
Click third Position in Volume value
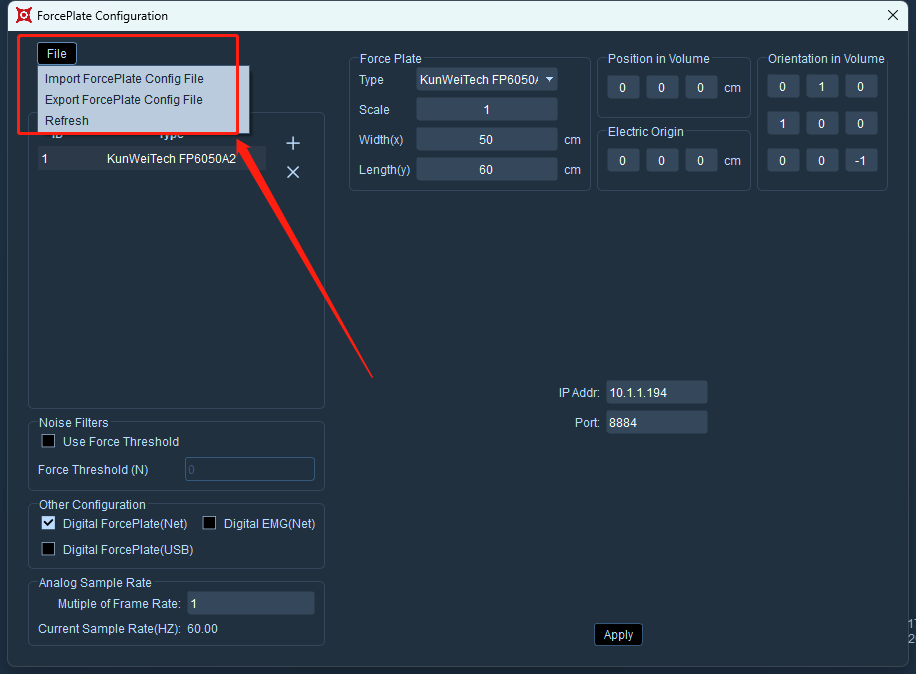coord(701,88)
